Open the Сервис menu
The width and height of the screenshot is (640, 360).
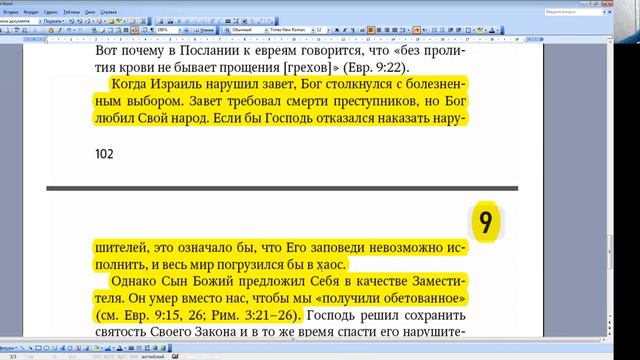click(51, 12)
